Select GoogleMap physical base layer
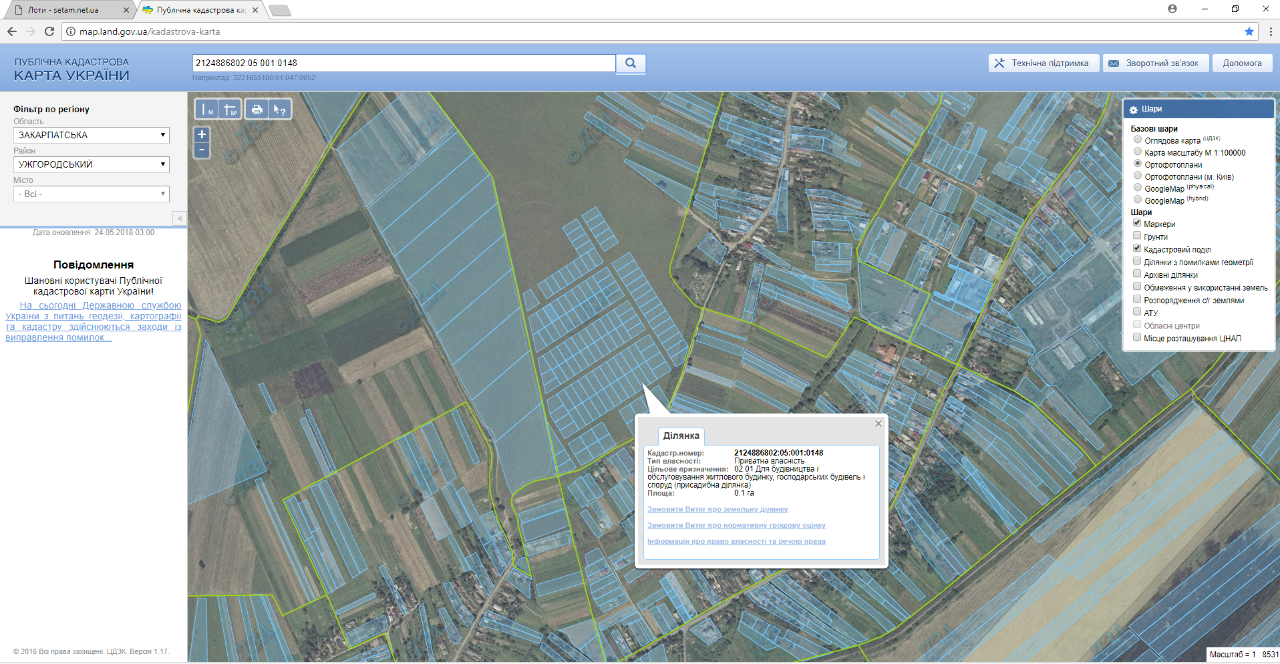 pyautogui.click(x=1138, y=188)
